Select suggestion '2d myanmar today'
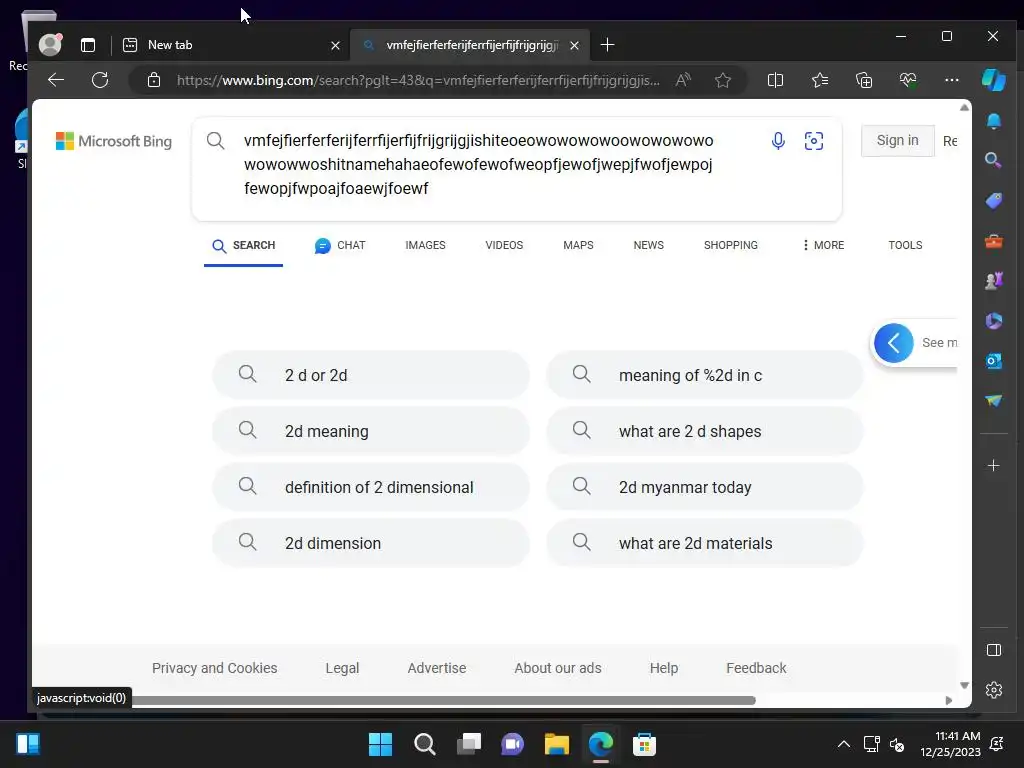The width and height of the screenshot is (1024, 768). (x=705, y=487)
